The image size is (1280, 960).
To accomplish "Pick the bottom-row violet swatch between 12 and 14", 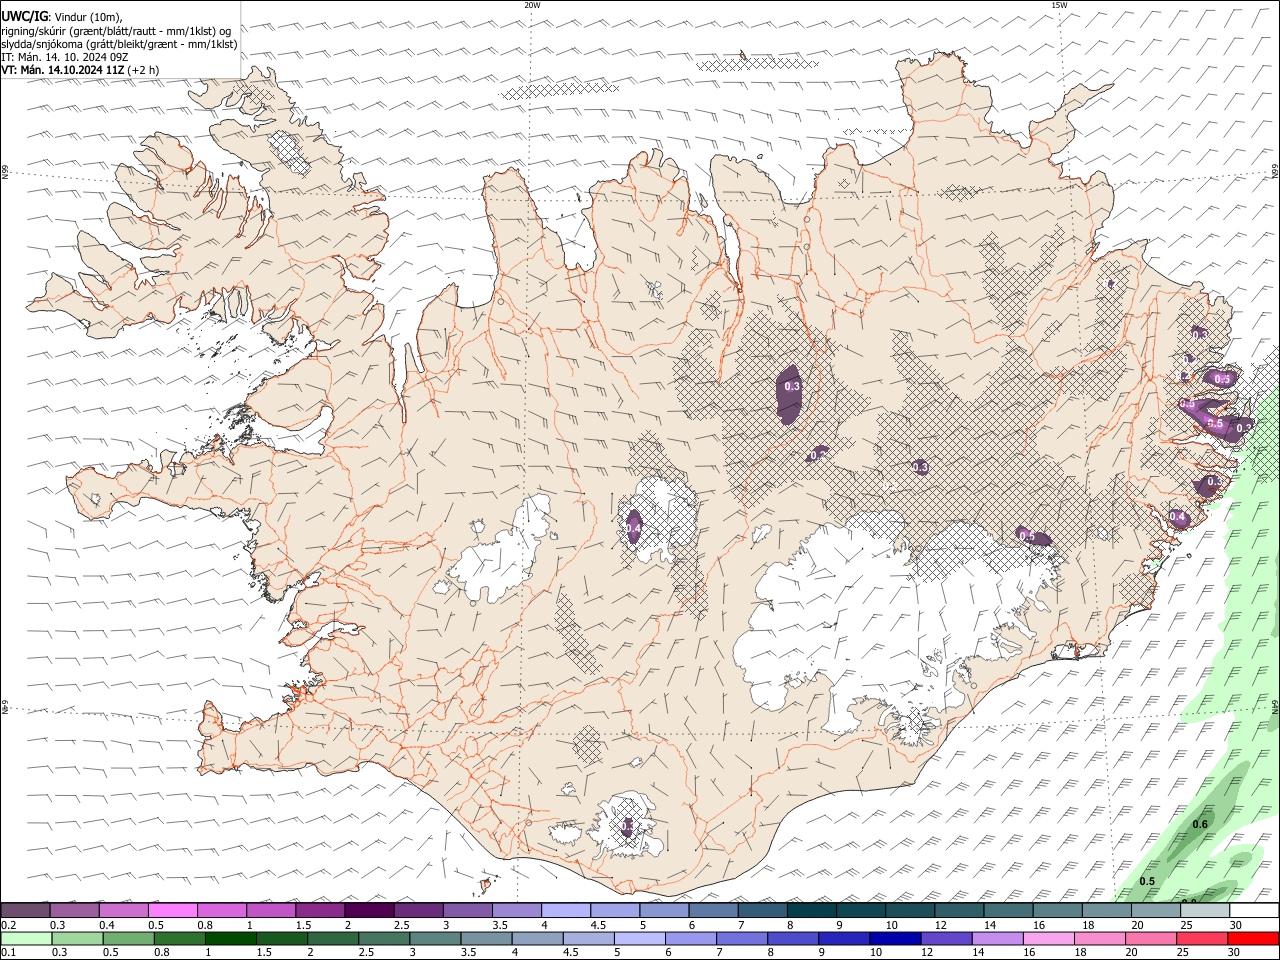I will click(947, 939).
